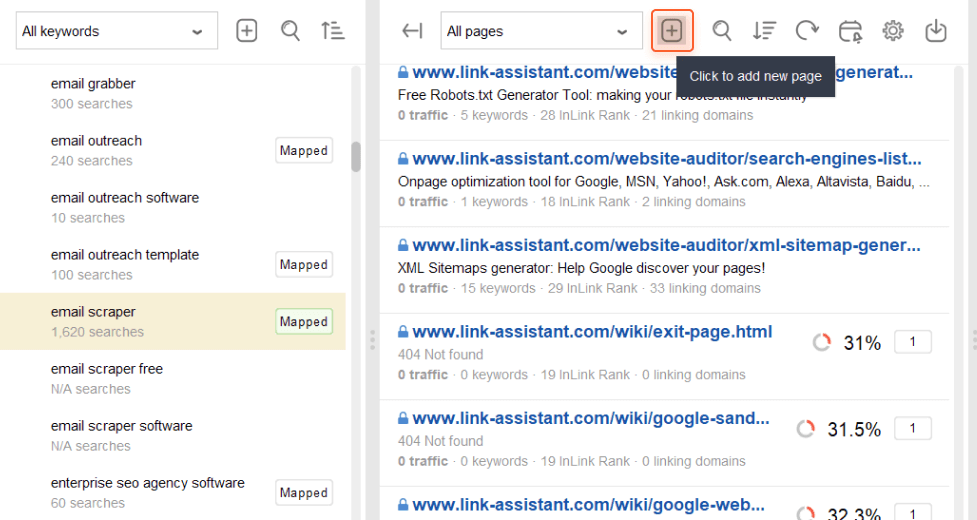Click the 31.5% optimization progress ring
The height and width of the screenshot is (520, 977).
[806, 429]
